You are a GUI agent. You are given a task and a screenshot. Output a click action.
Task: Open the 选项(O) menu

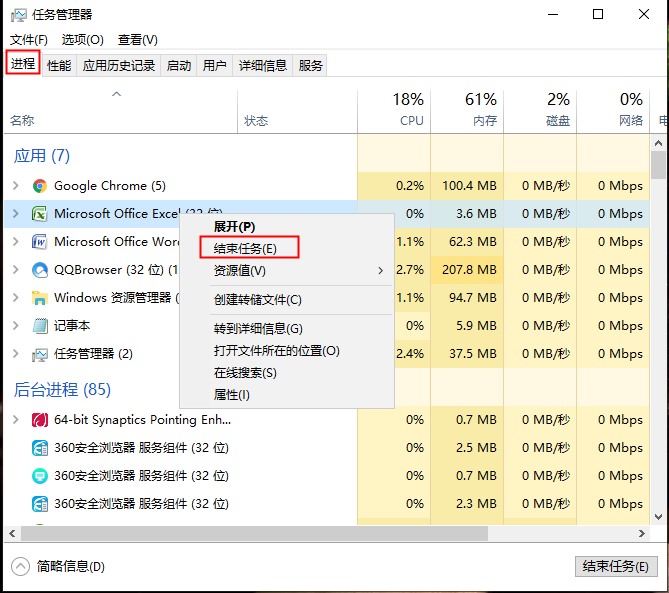click(83, 40)
